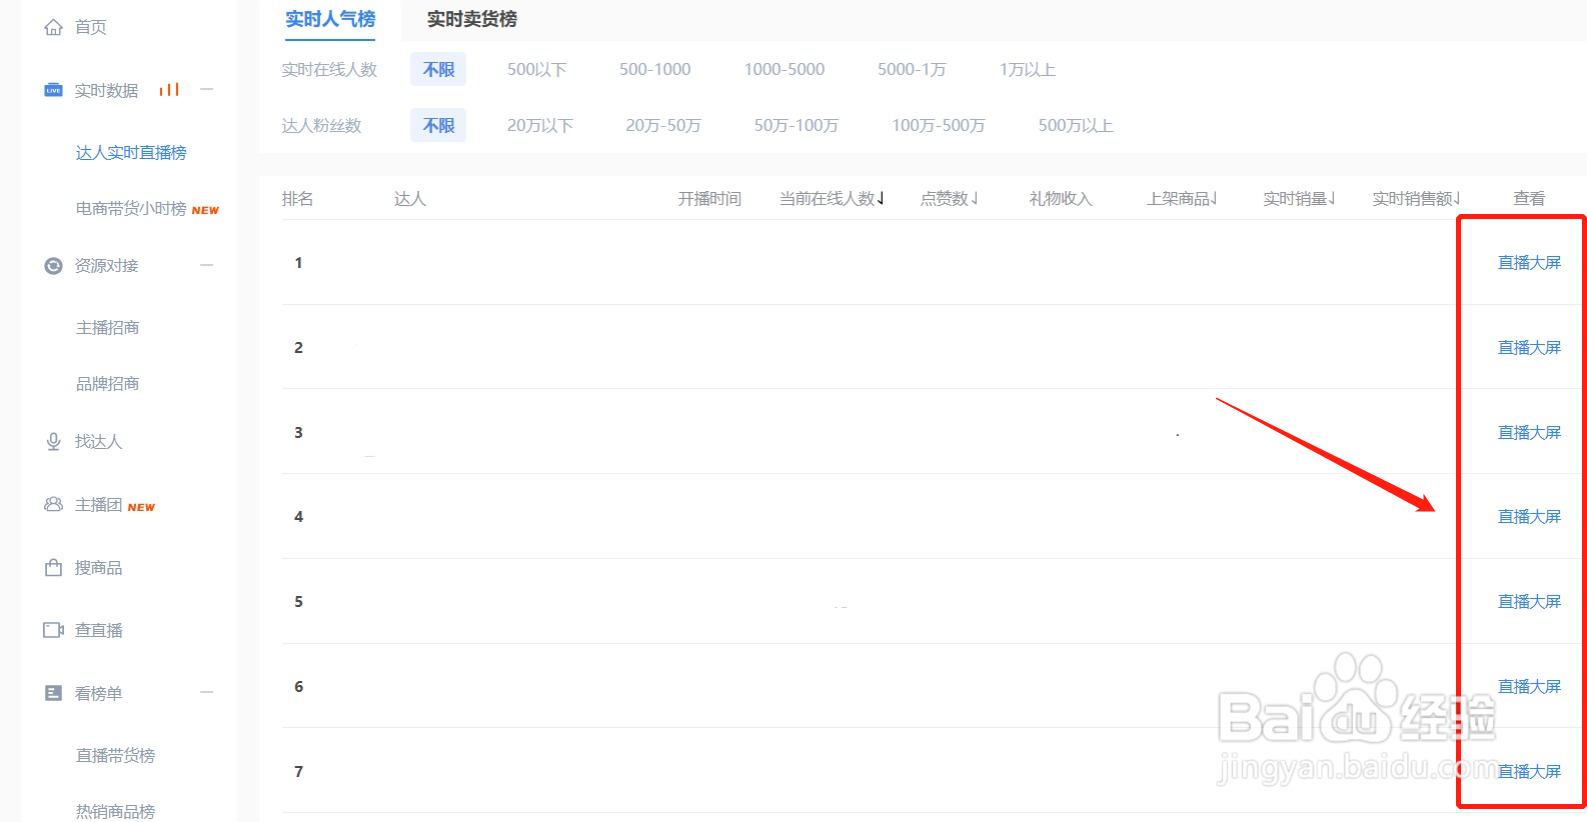Sort by 当前在线人数 arrow
This screenshot has height=822, width=1587.
coord(881,198)
